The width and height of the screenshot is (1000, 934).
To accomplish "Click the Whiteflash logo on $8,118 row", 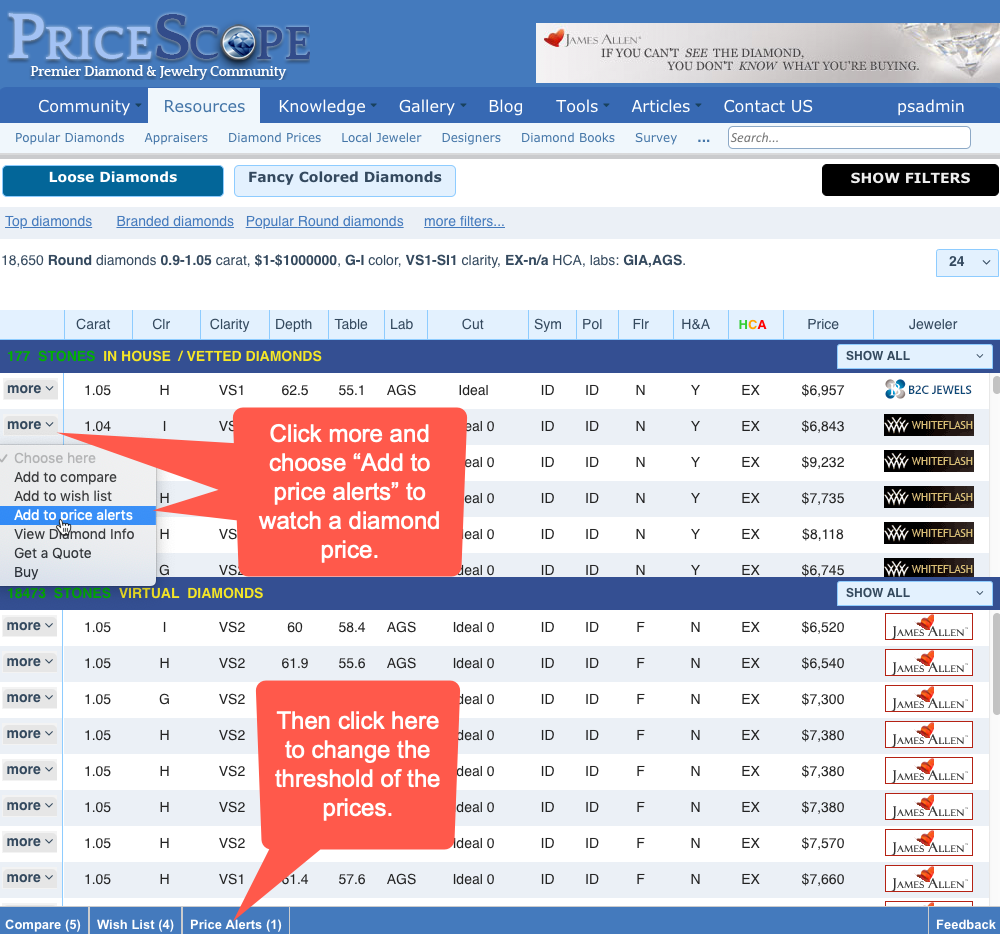I will pos(928,533).
